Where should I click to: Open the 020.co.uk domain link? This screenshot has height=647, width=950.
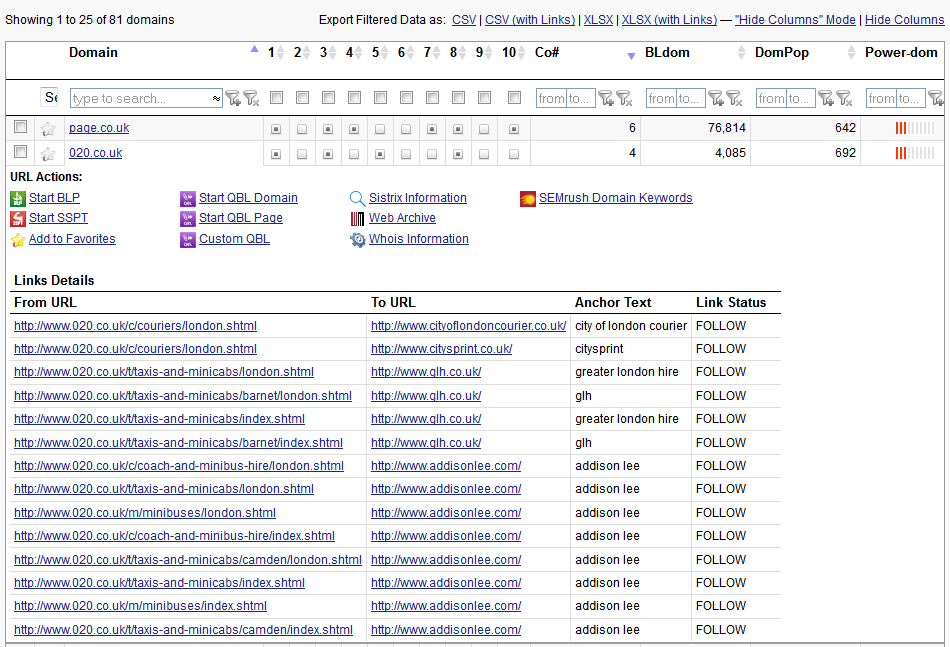pyautogui.click(x=96, y=153)
